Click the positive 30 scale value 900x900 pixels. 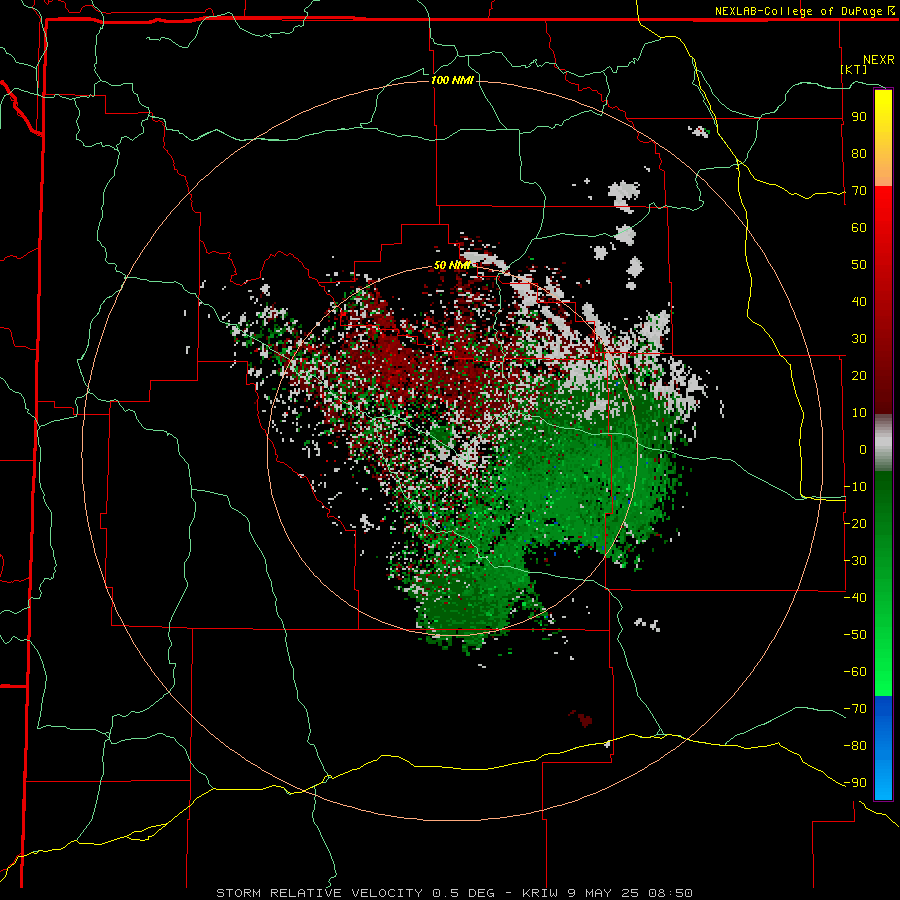coord(859,339)
